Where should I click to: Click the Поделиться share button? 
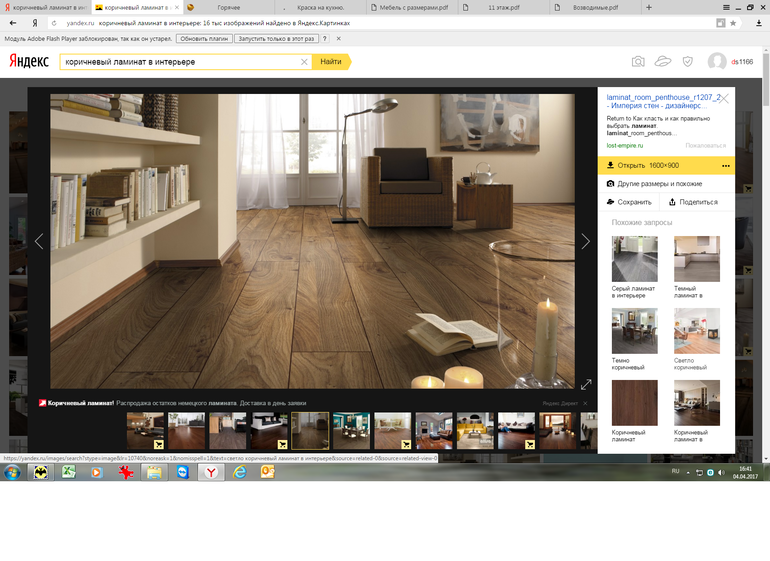[x=693, y=202]
